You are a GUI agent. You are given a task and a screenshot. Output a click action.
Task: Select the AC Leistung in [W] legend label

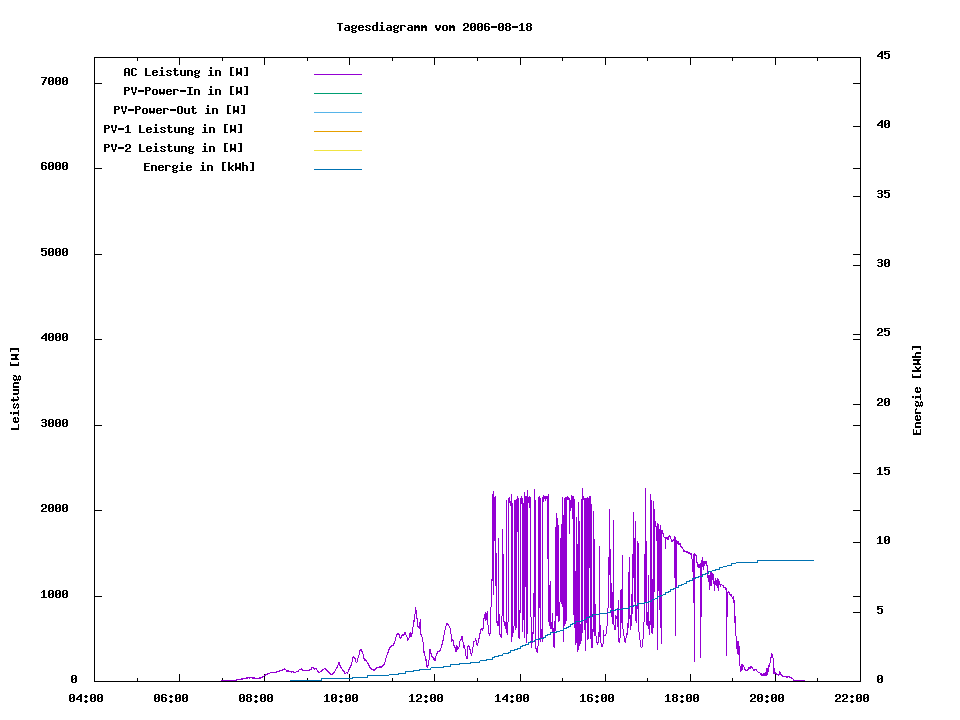point(186,72)
